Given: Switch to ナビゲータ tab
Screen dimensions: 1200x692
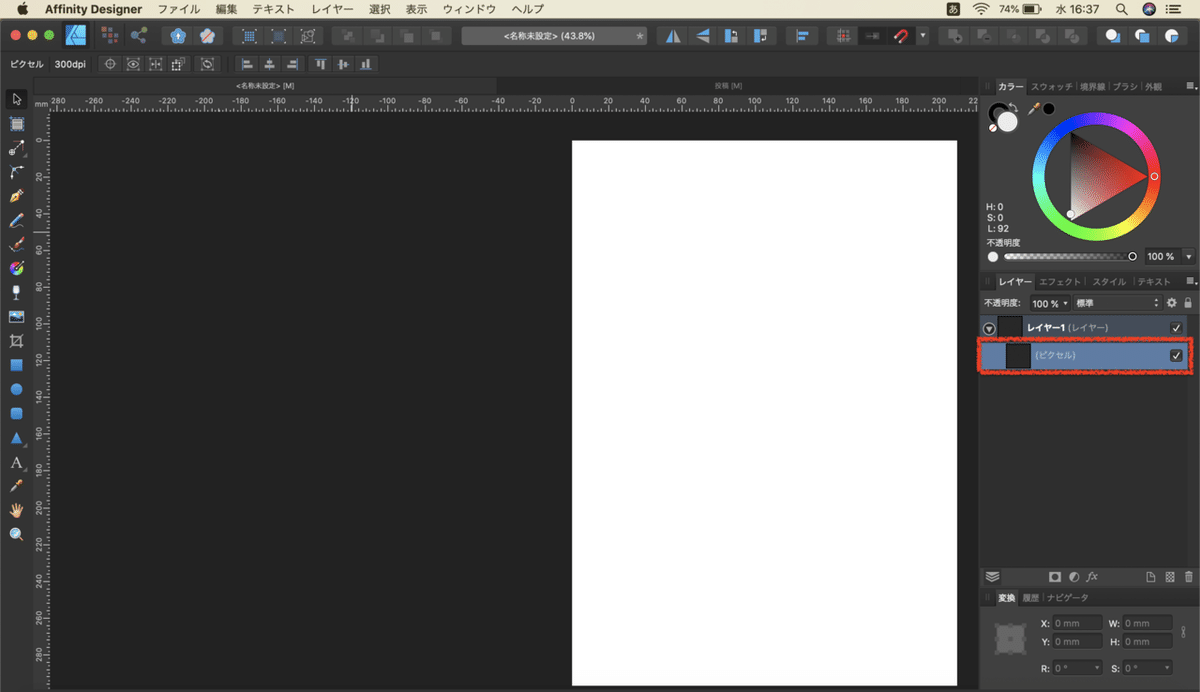Looking at the screenshot, I should (x=1066, y=598).
